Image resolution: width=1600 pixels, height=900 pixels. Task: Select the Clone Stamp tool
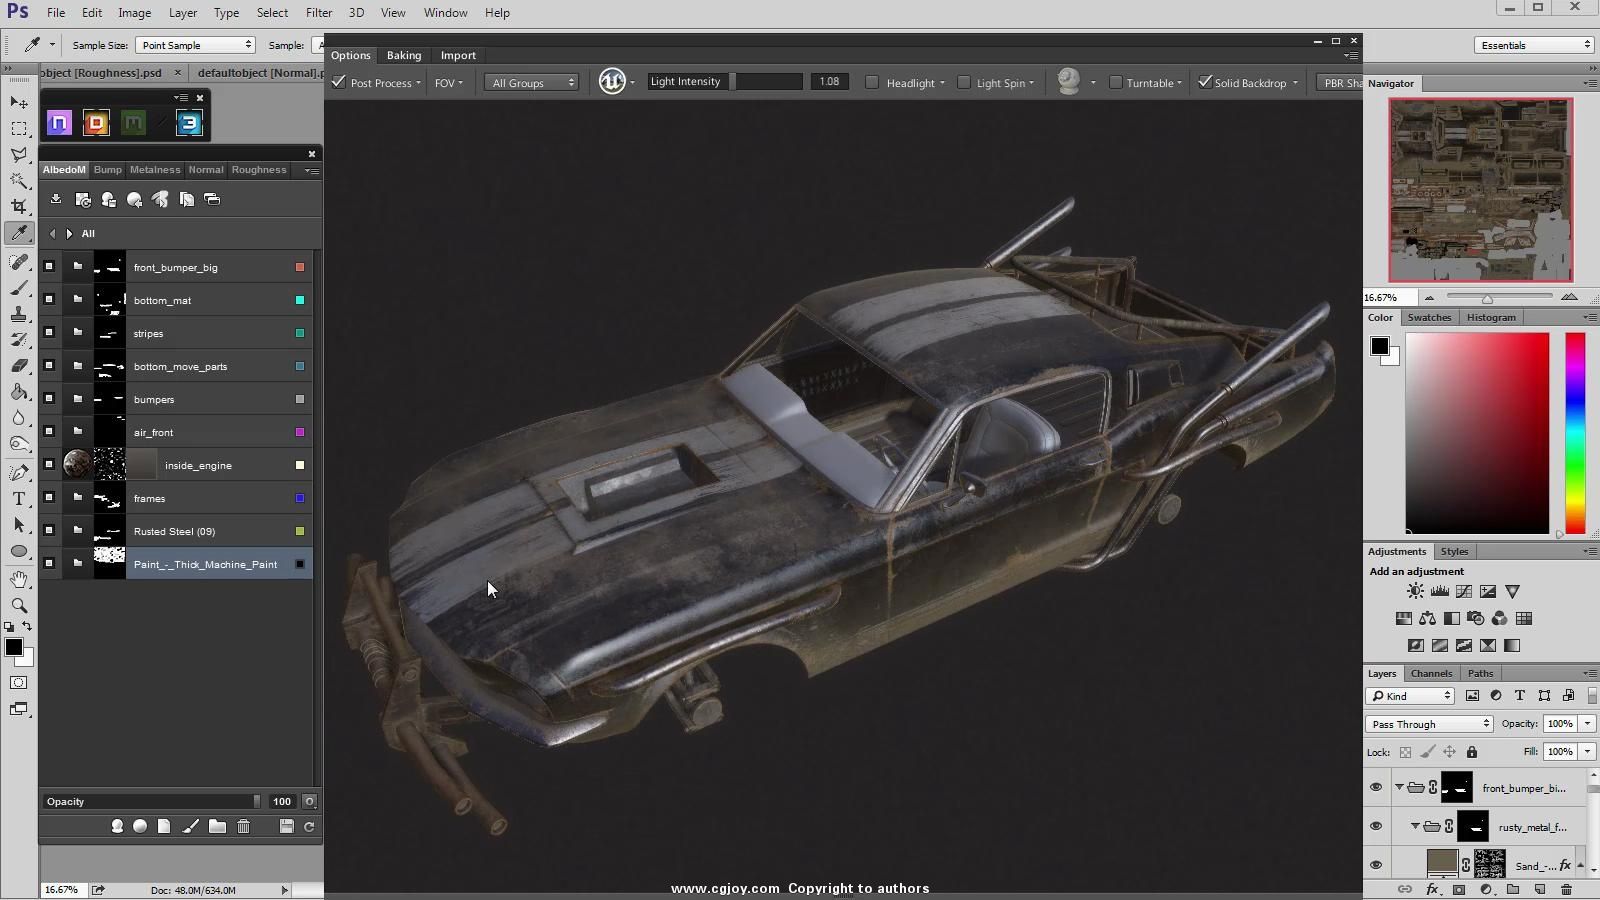pyautogui.click(x=19, y=314)
